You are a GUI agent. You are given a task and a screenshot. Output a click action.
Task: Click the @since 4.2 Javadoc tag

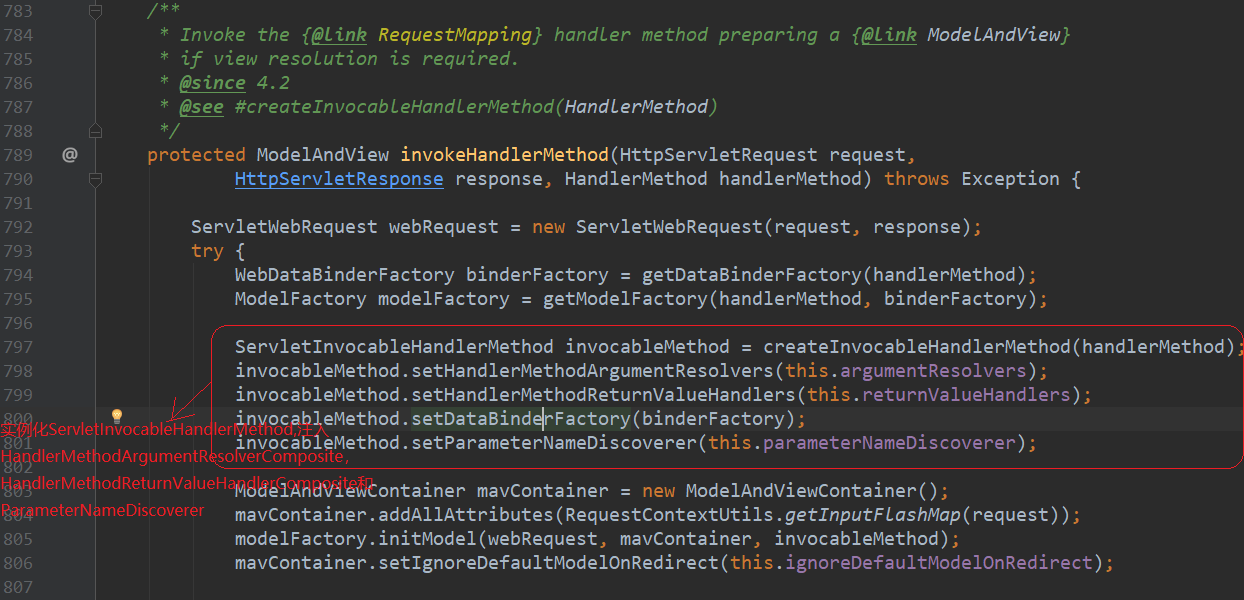click(x=212, y=83)
